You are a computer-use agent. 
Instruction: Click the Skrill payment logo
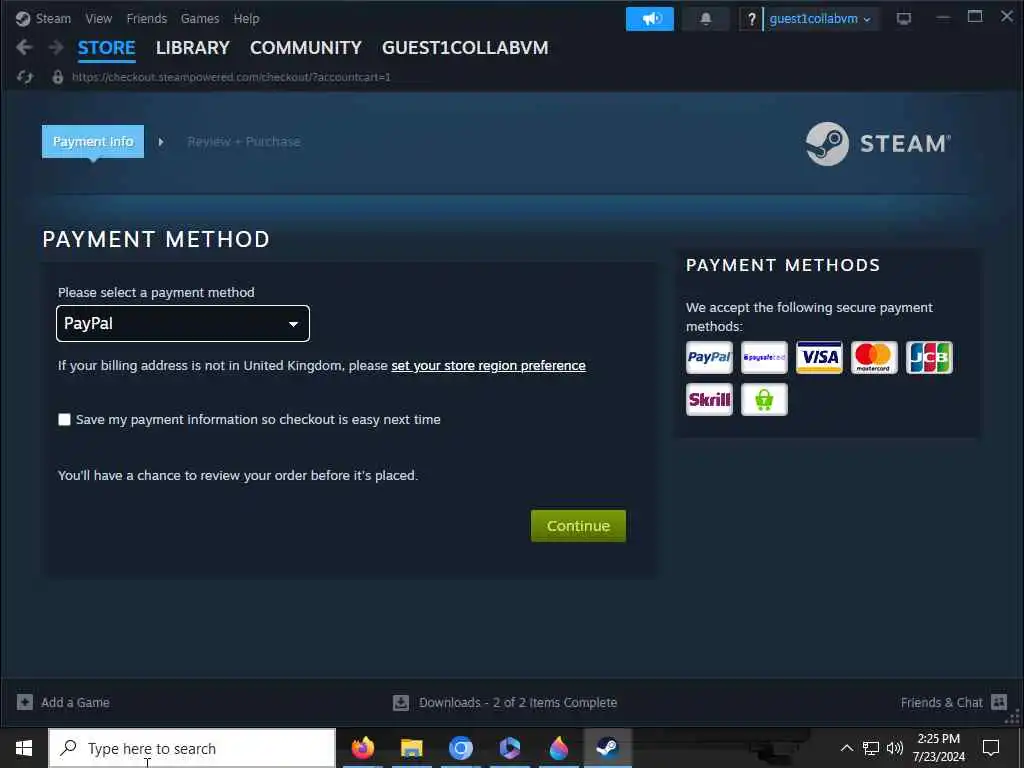pyautogui.click(x=709, y=399)
